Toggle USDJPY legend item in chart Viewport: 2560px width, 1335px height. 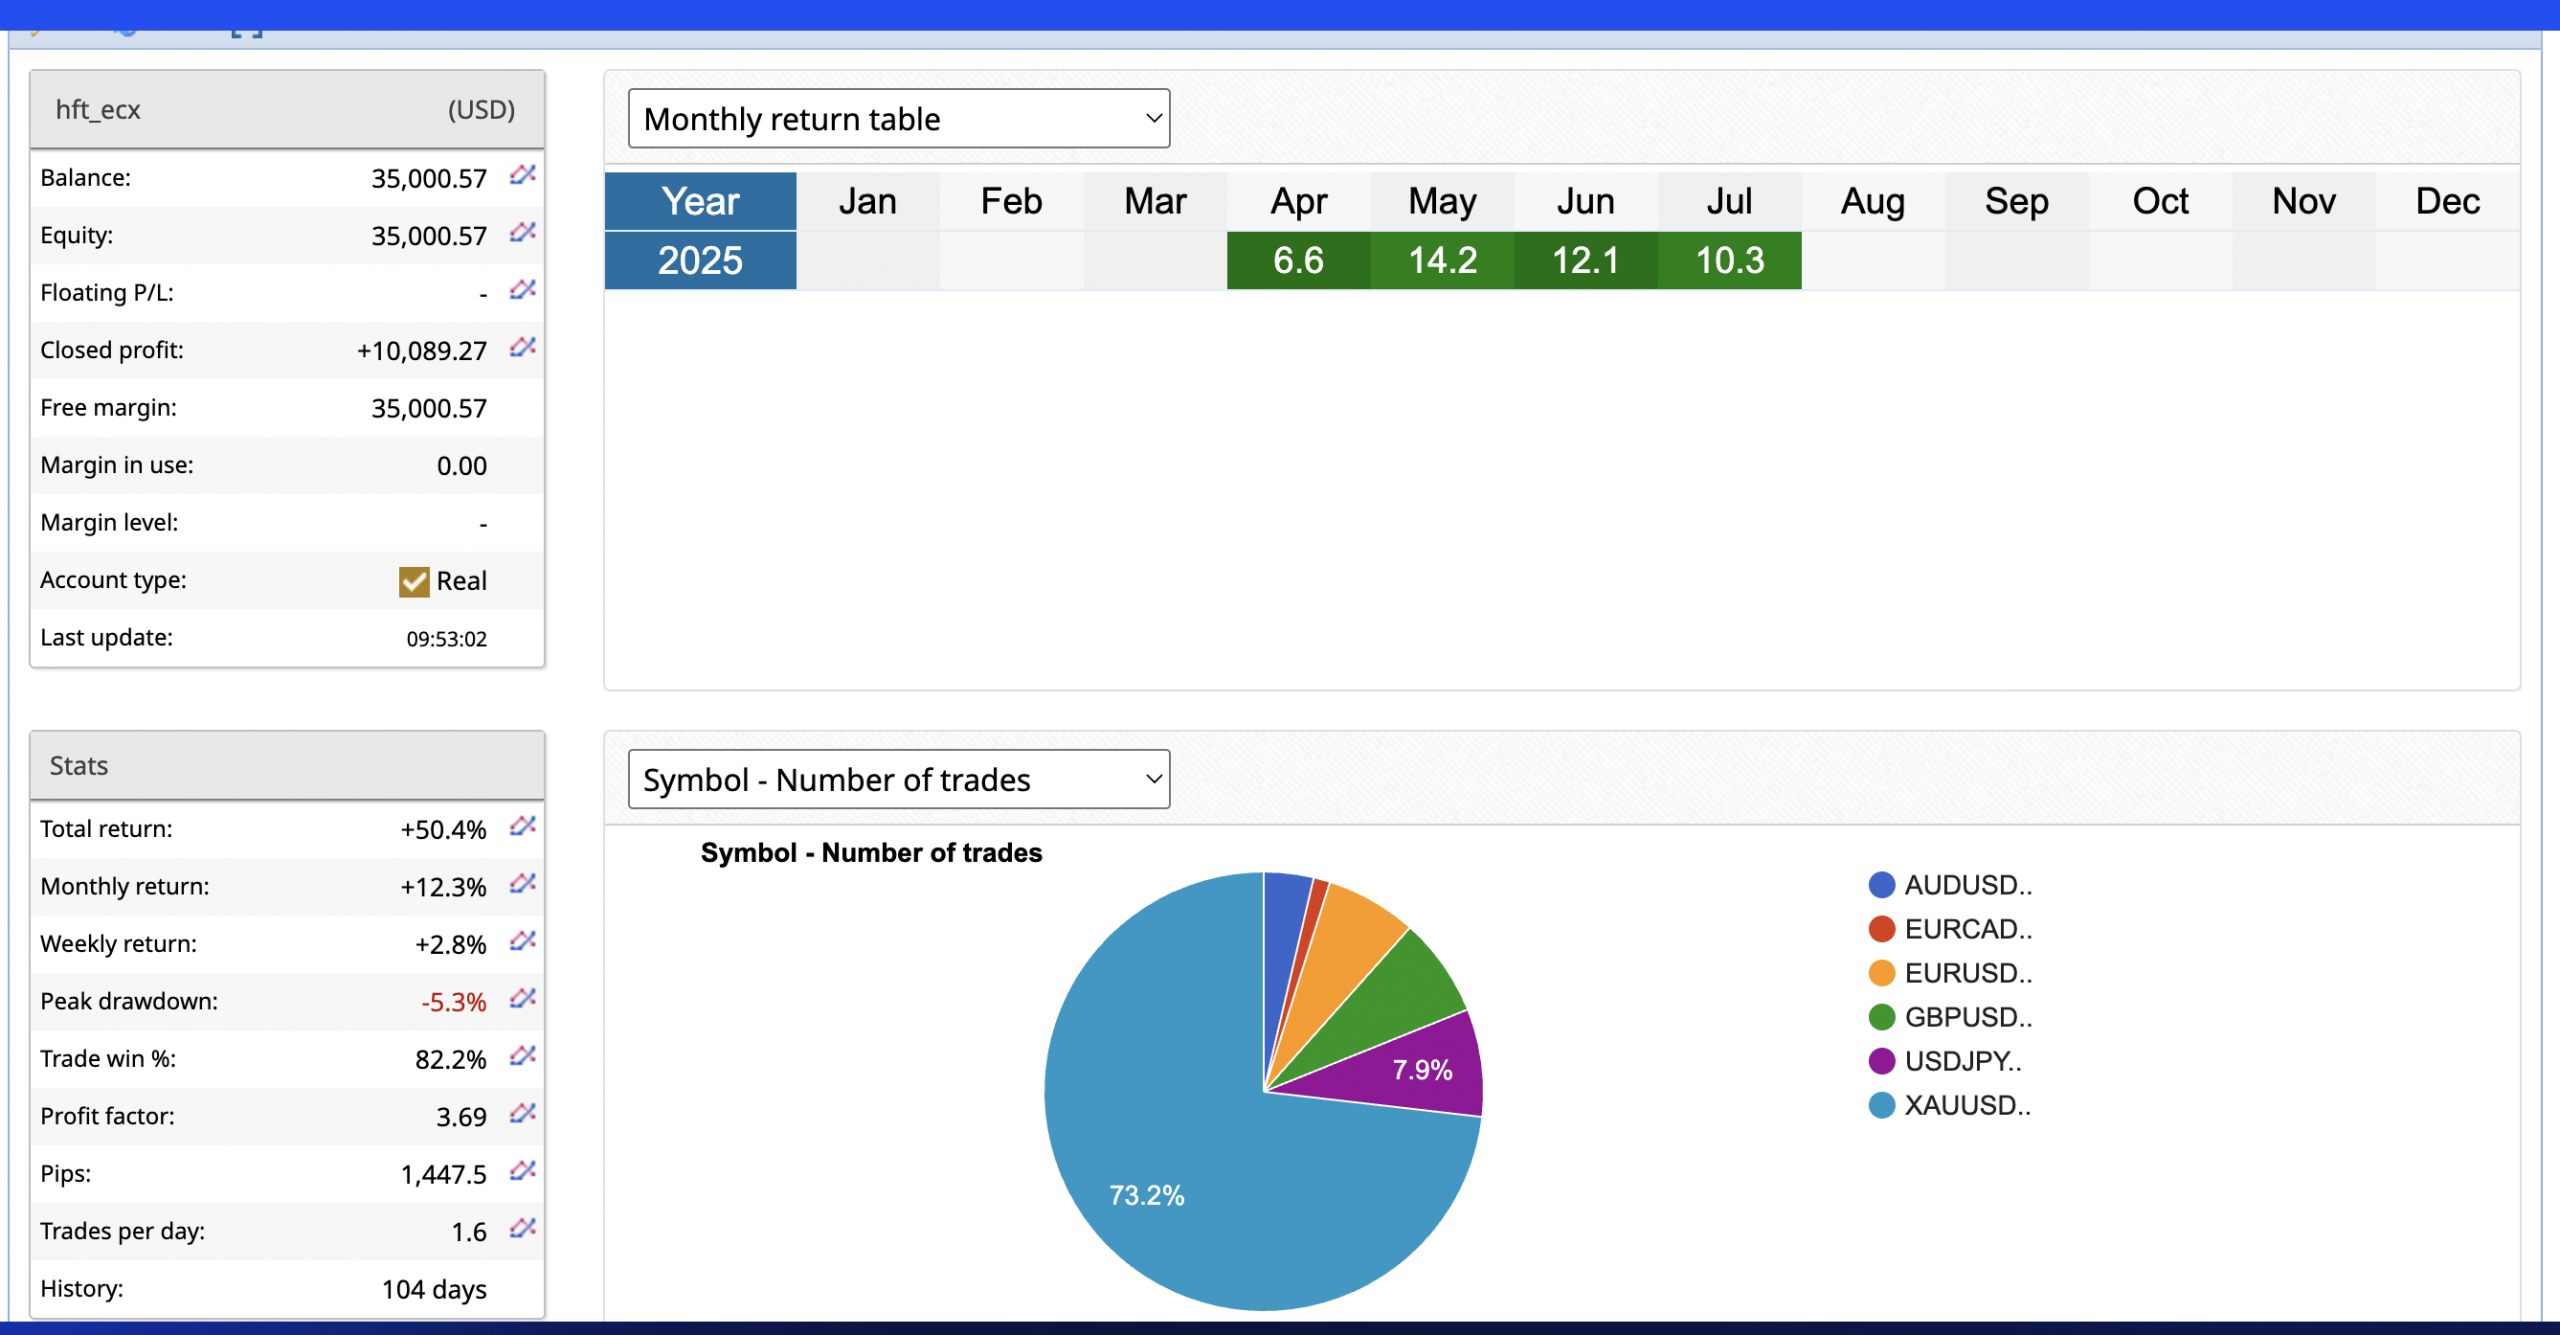pos(1945,1061)
